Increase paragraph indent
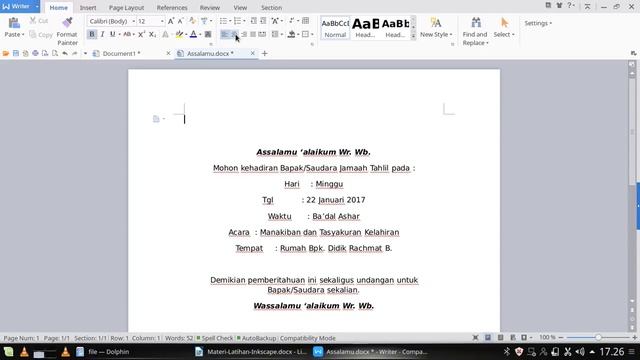 263,21
